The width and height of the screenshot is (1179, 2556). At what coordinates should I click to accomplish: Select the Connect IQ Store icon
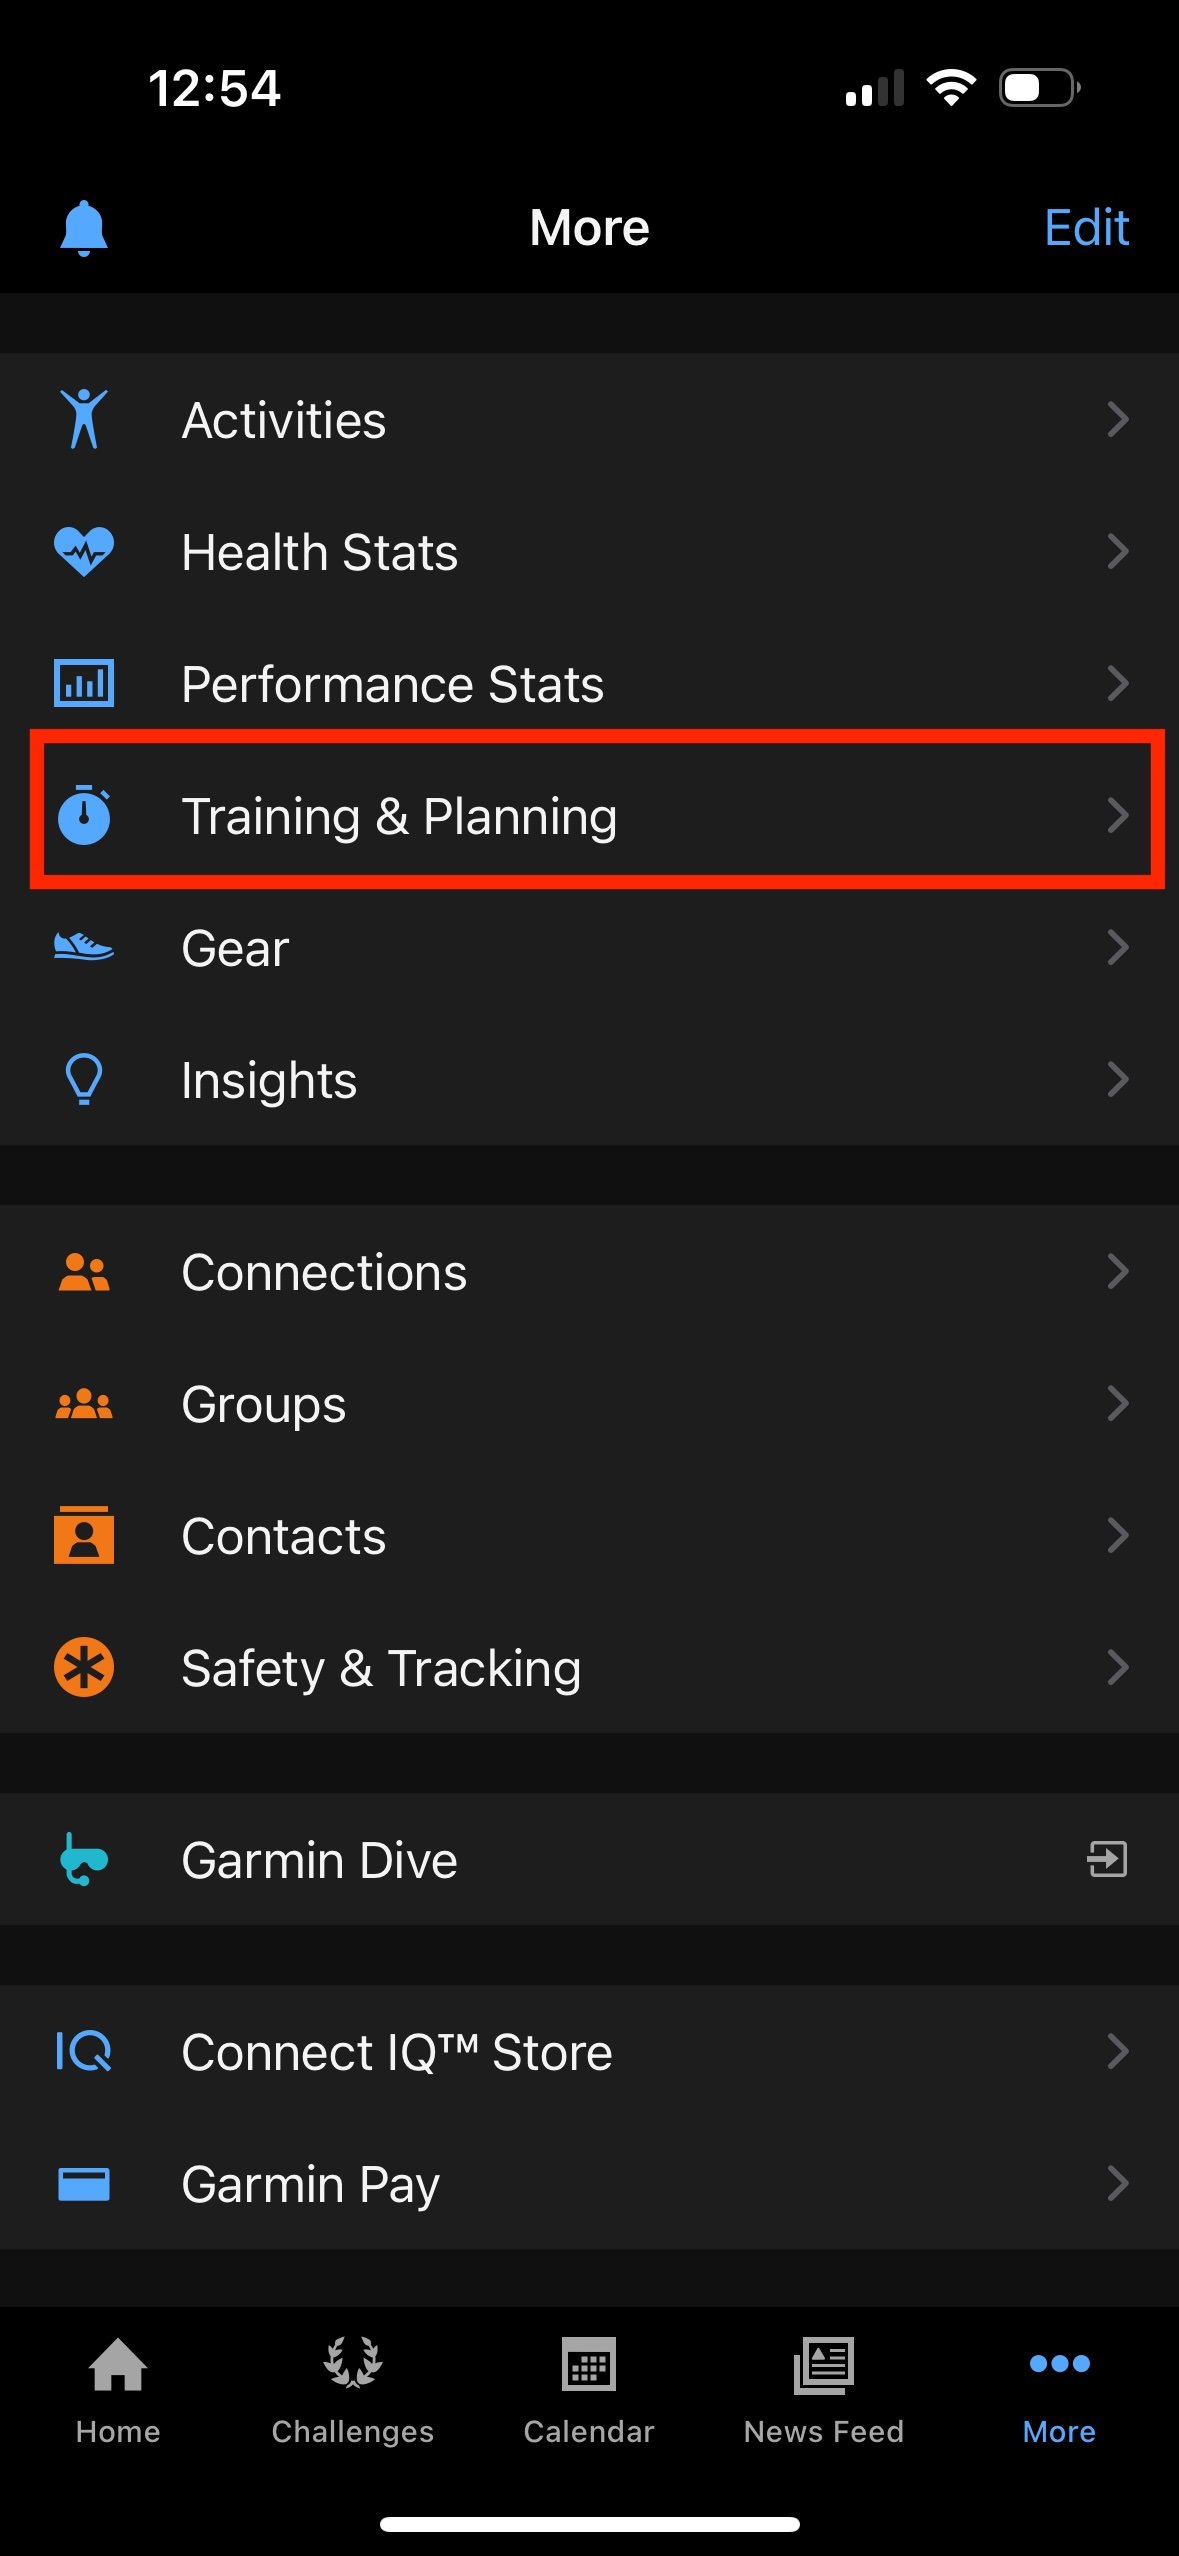pyautogui.click(x=85, y=2051)
